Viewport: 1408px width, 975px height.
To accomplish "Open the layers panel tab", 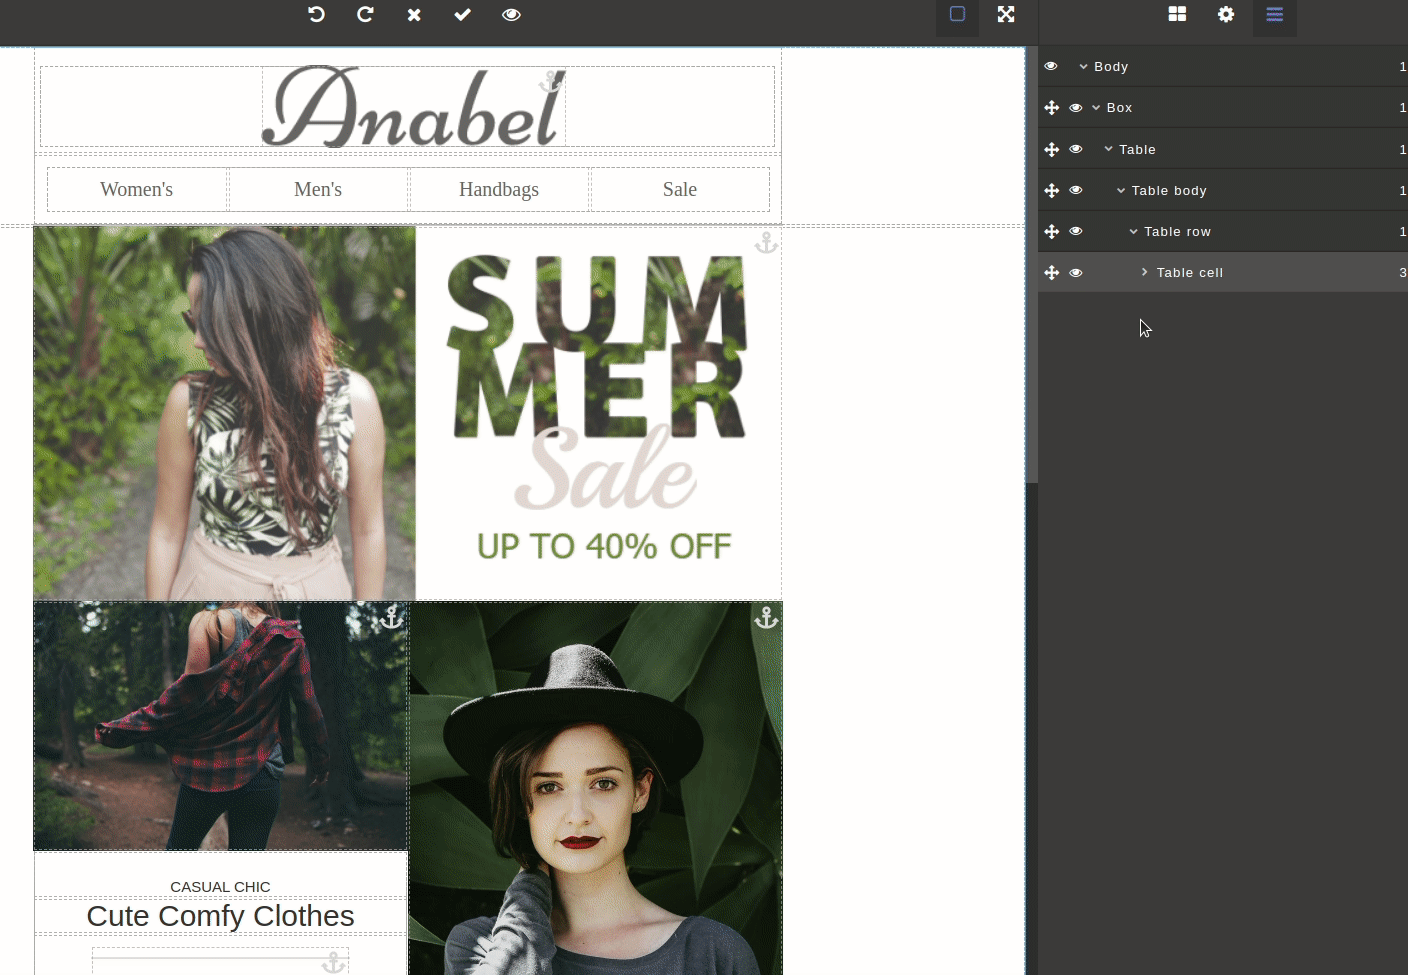I will [1274, 14].
